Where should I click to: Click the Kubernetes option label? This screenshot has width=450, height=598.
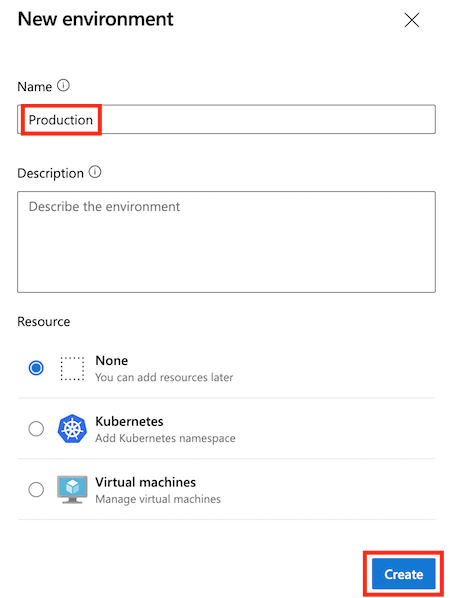click(x=129, y=421)
